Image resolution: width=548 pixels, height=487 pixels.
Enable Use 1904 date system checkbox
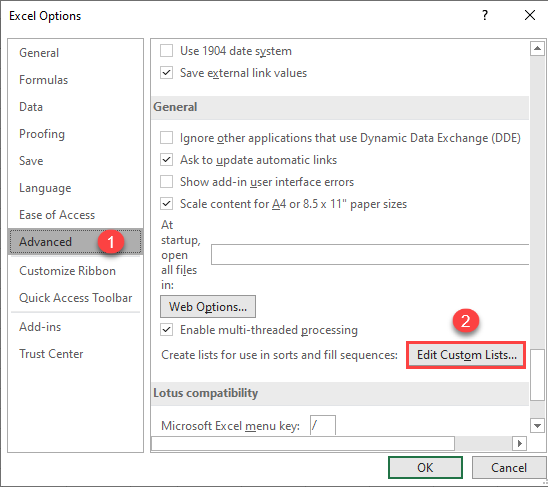click(x=166, y=51)
